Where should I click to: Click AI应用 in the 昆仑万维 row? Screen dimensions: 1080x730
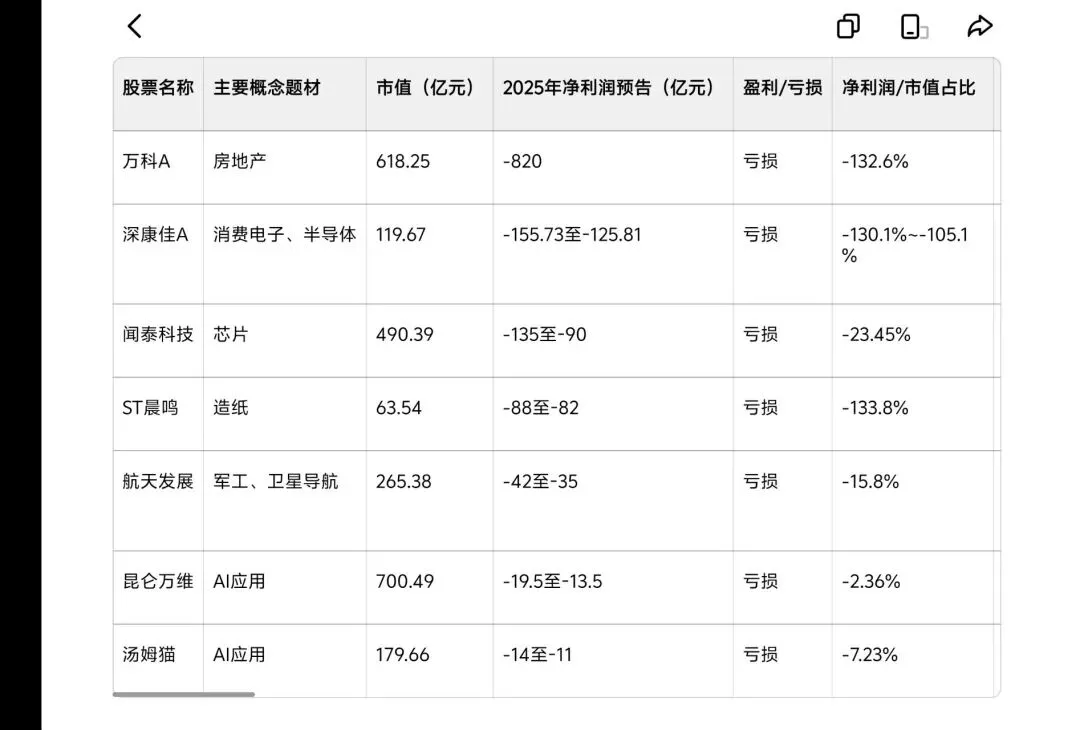[240, 581]
